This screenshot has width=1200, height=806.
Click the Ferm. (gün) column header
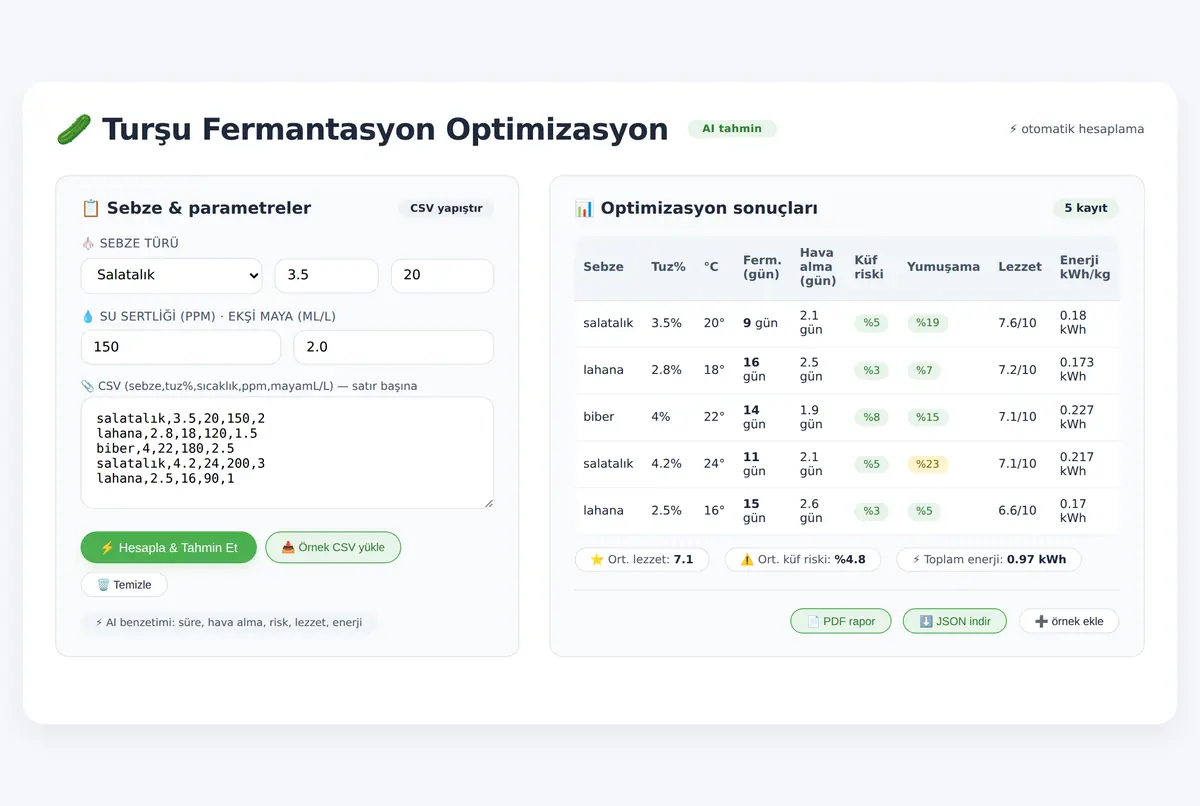(762, 267)
